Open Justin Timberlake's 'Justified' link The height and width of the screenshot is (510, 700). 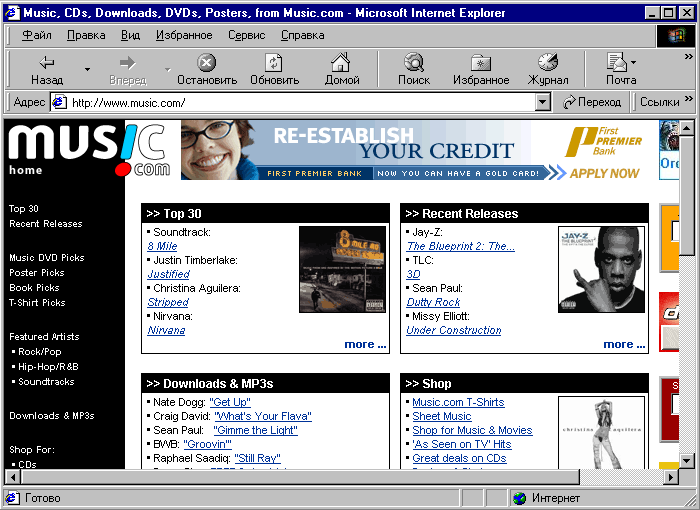point(168,274)
